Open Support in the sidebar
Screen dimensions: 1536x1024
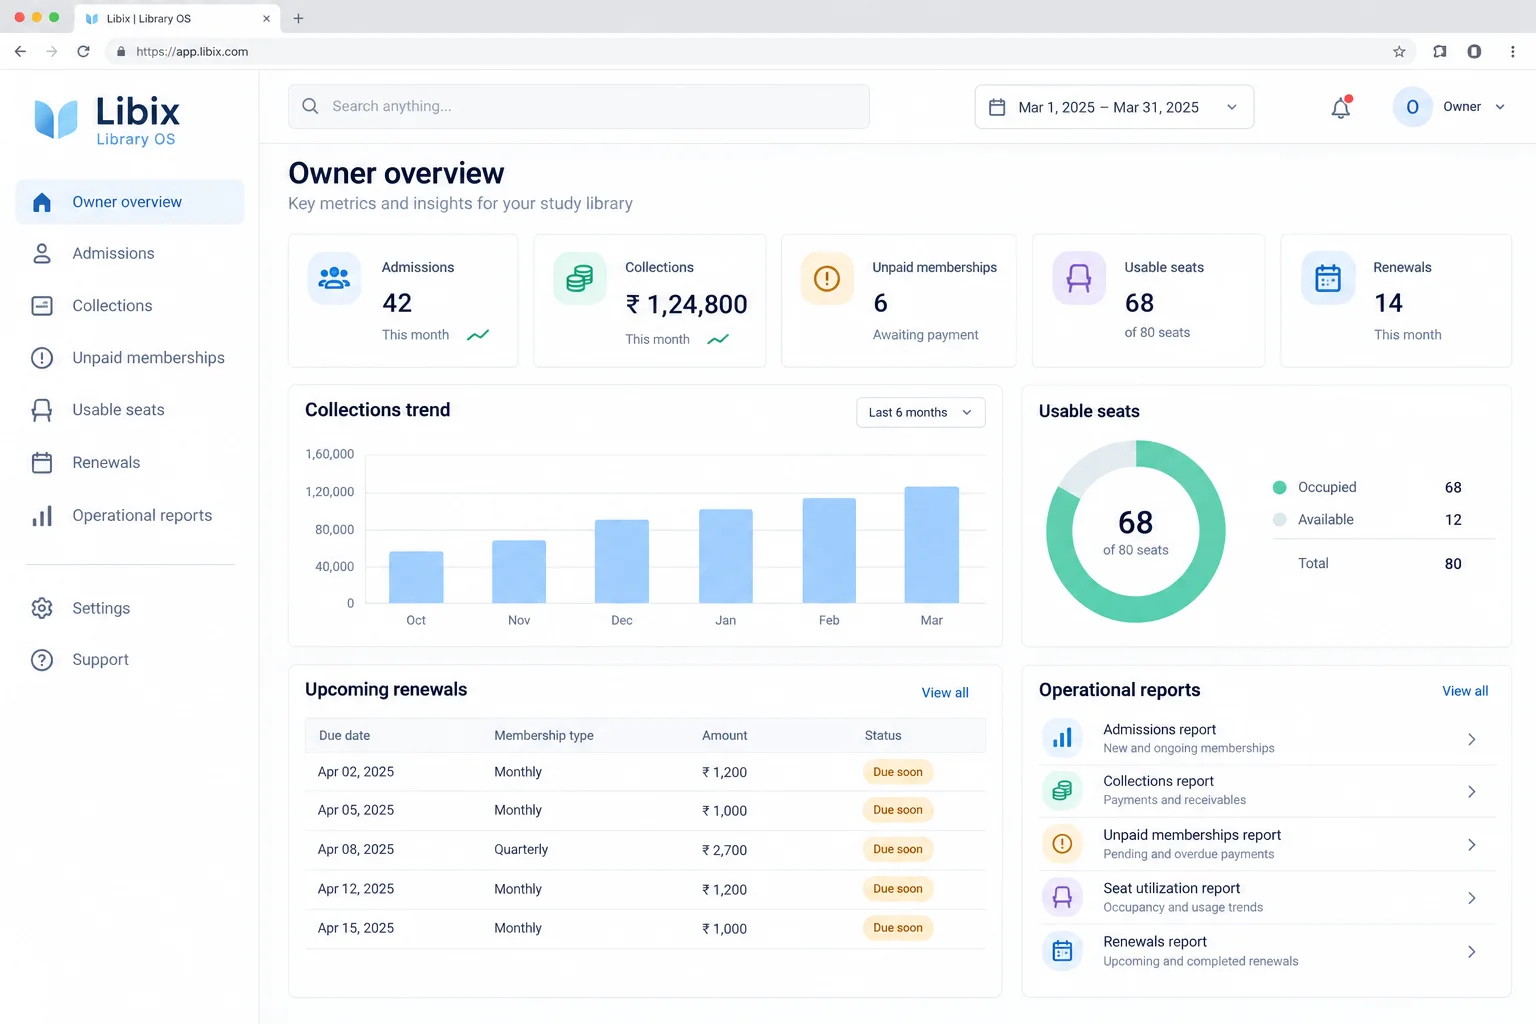130,660
